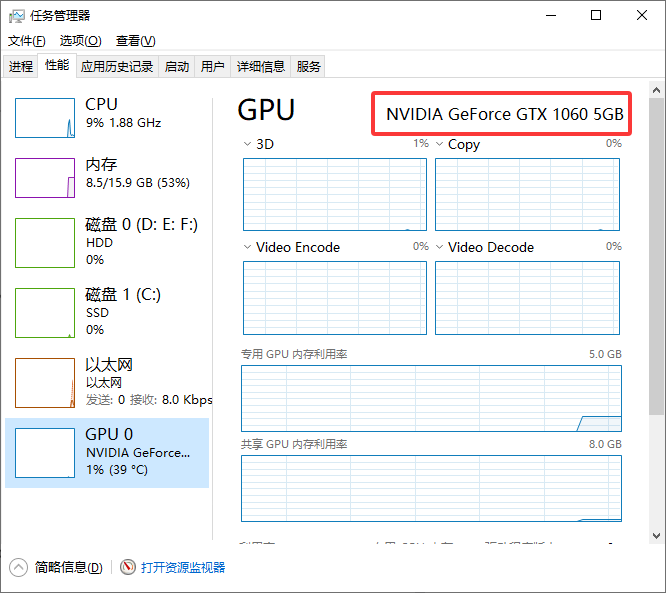Viewport: 666px width, 593px height.
Task: Click the Video Encode usage graph
Action: pyautogui.click(x=335, y=298)
